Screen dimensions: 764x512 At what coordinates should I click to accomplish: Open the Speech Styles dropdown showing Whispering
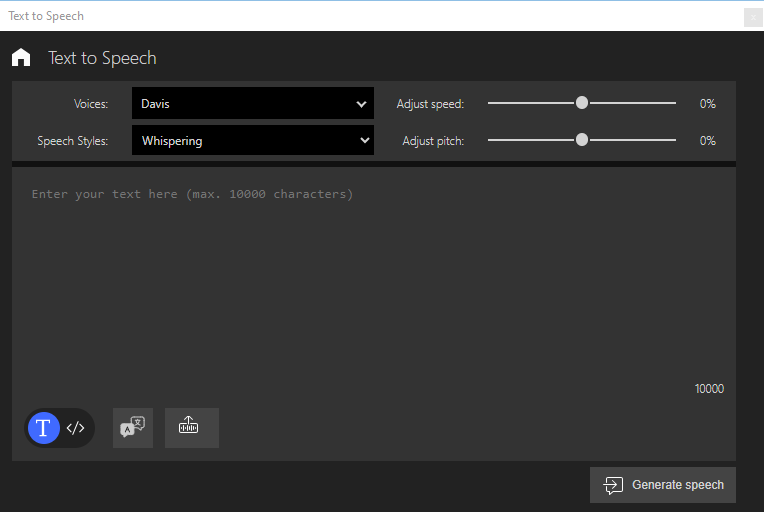tap(252, 141)
